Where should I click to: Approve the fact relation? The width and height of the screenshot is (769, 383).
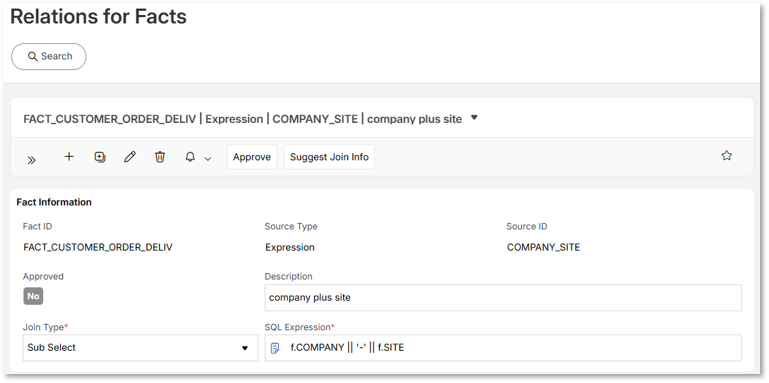(252, 157)
